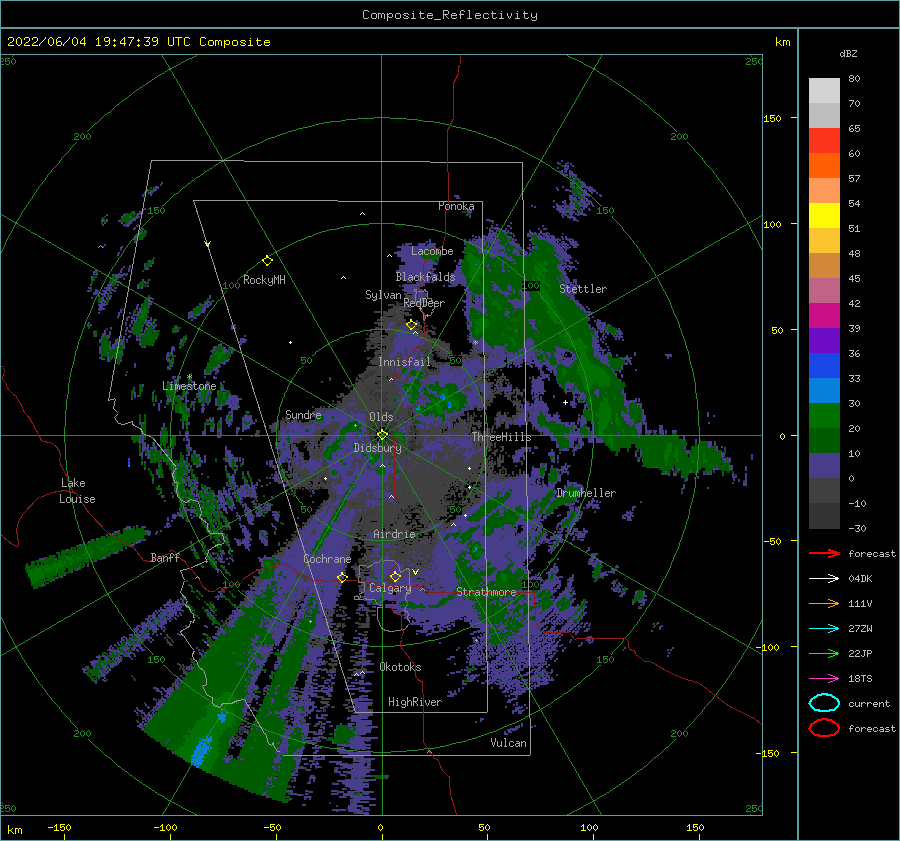Select the light grey 70-80 dBZ swatch
900x841 pixels.
coord(824,91)
